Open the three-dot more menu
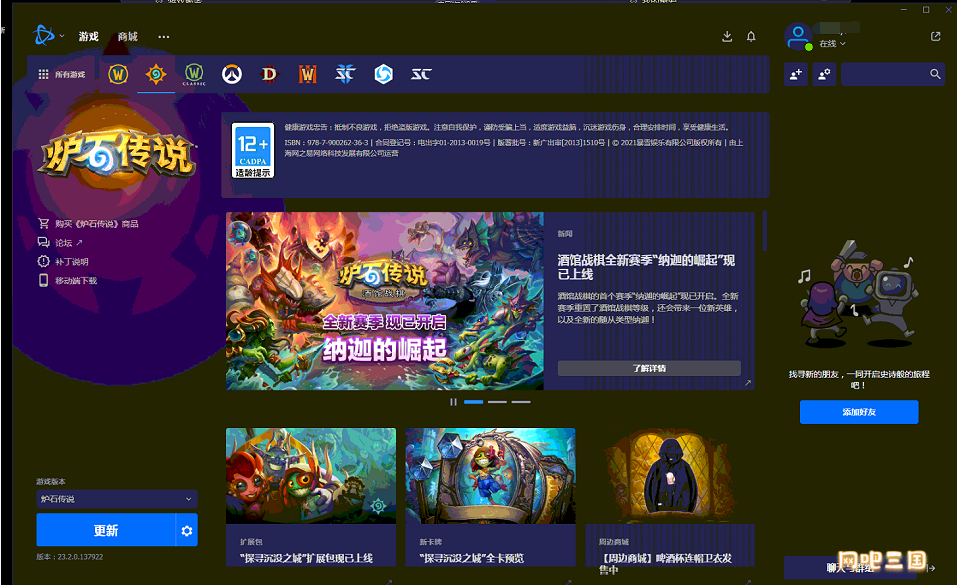Image resolution: width=957 pixels, height=585 pixels. [x=164, y=37]
